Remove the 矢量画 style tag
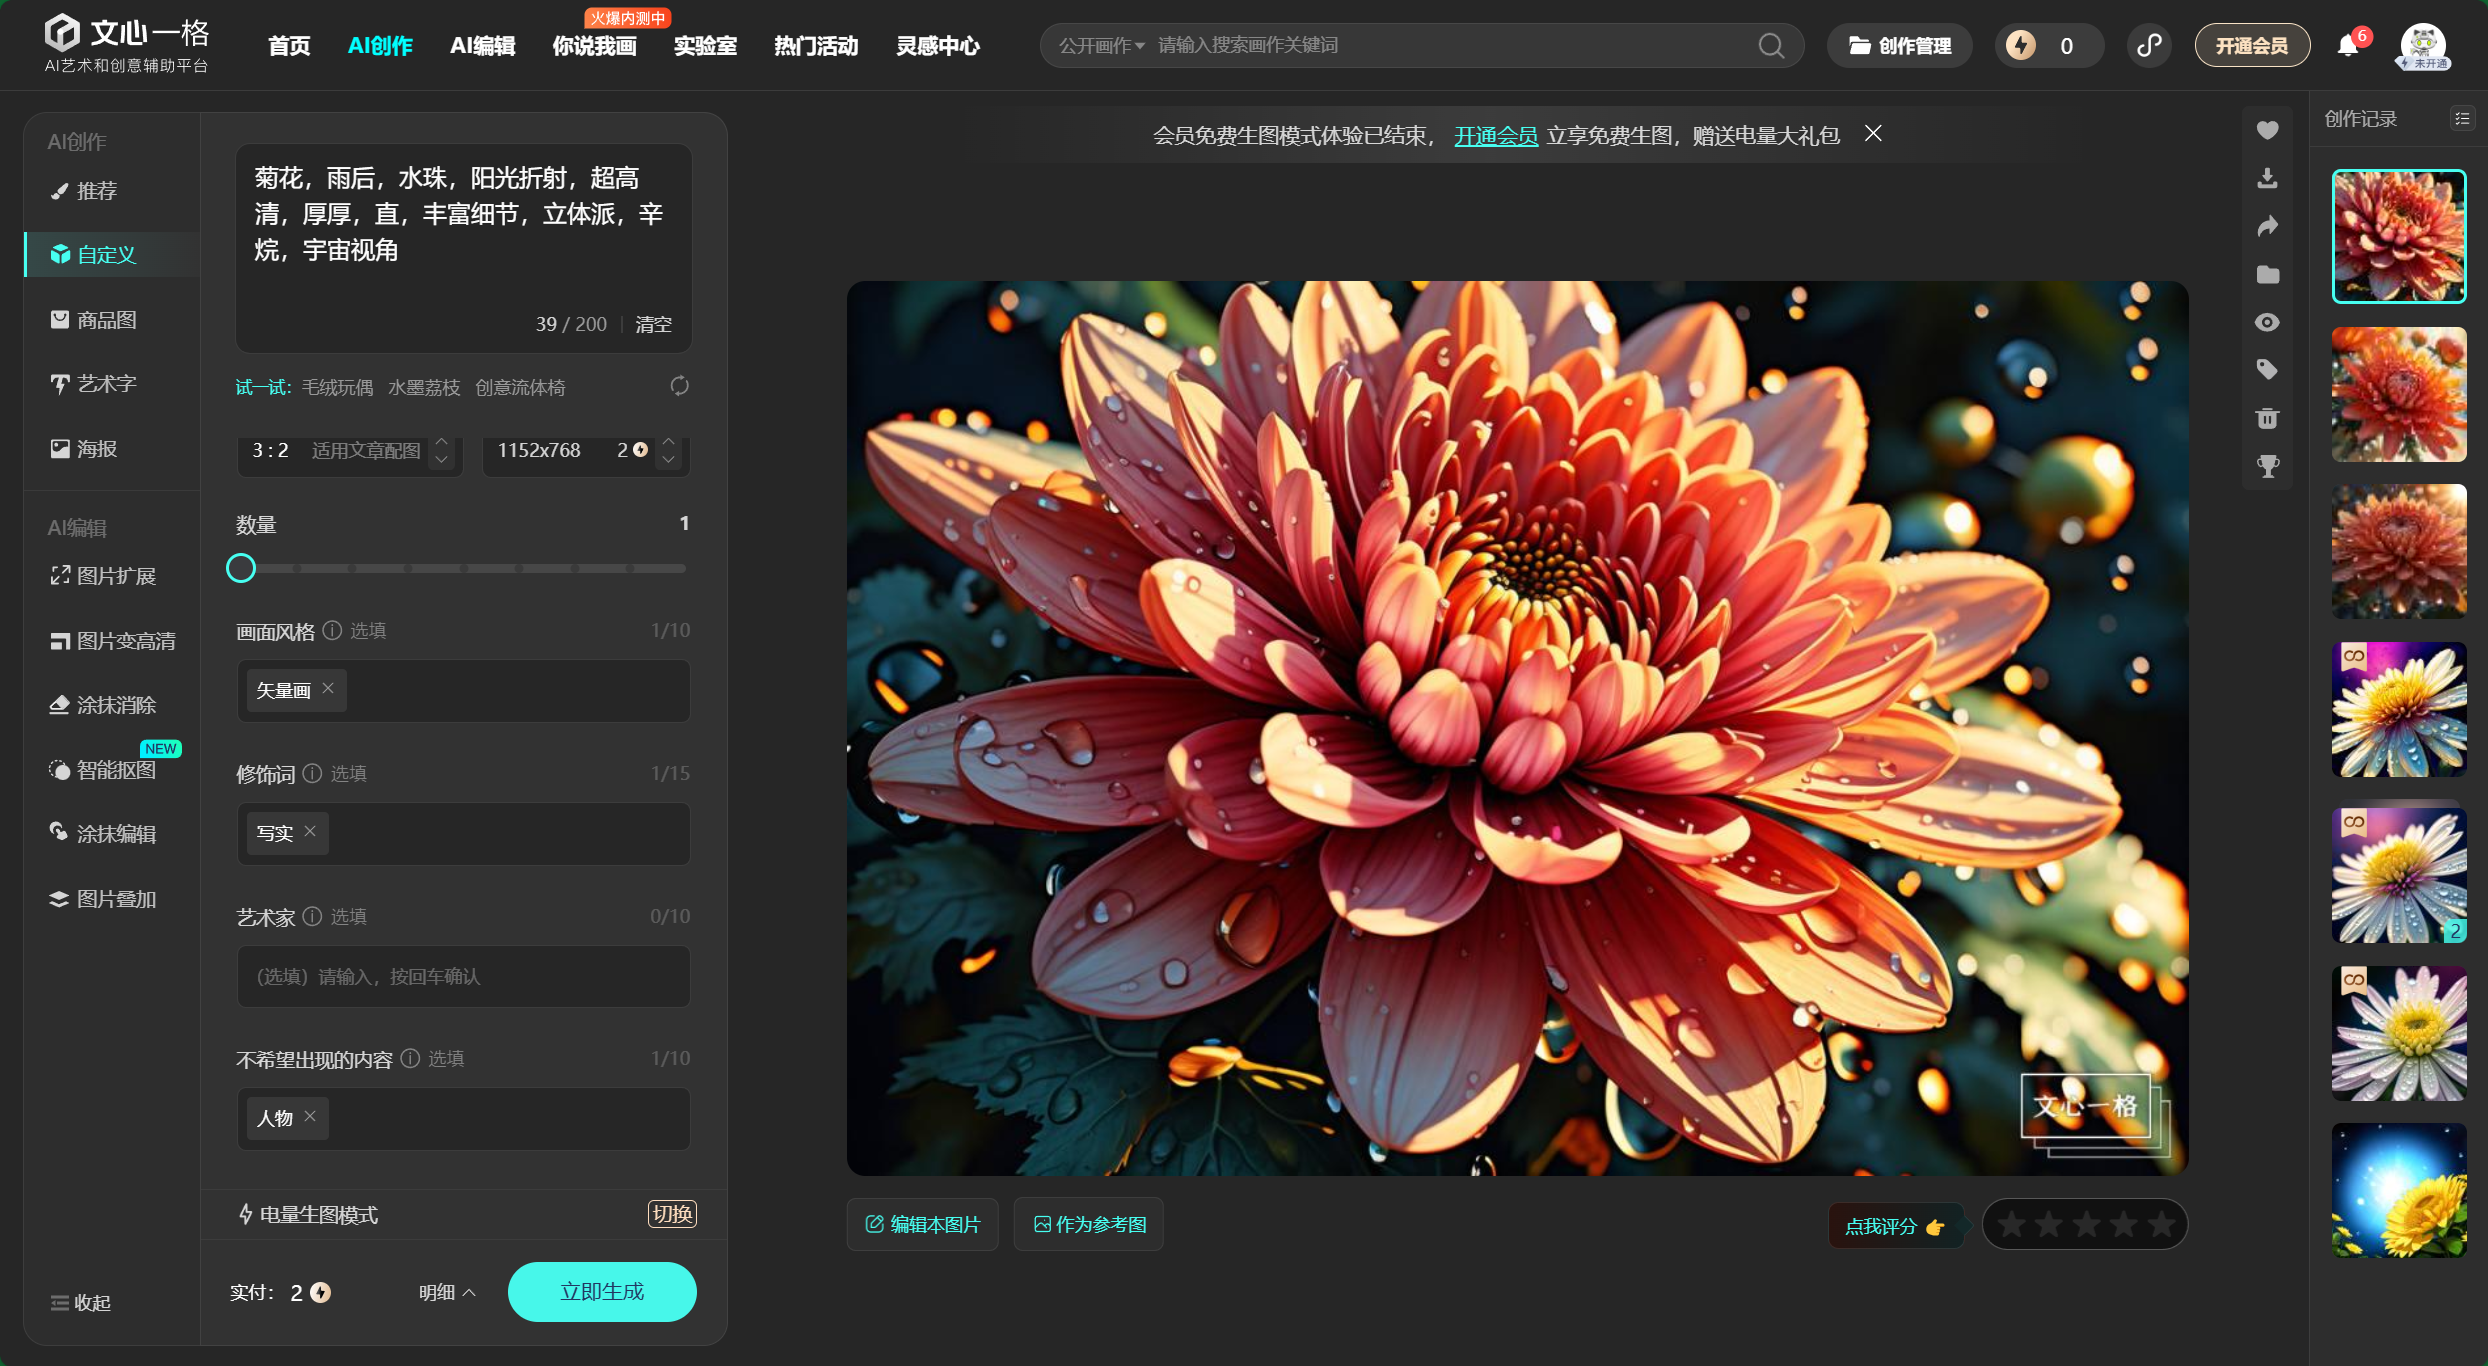The width and height of the screenshot is (2488, 1366). (328, 689)
